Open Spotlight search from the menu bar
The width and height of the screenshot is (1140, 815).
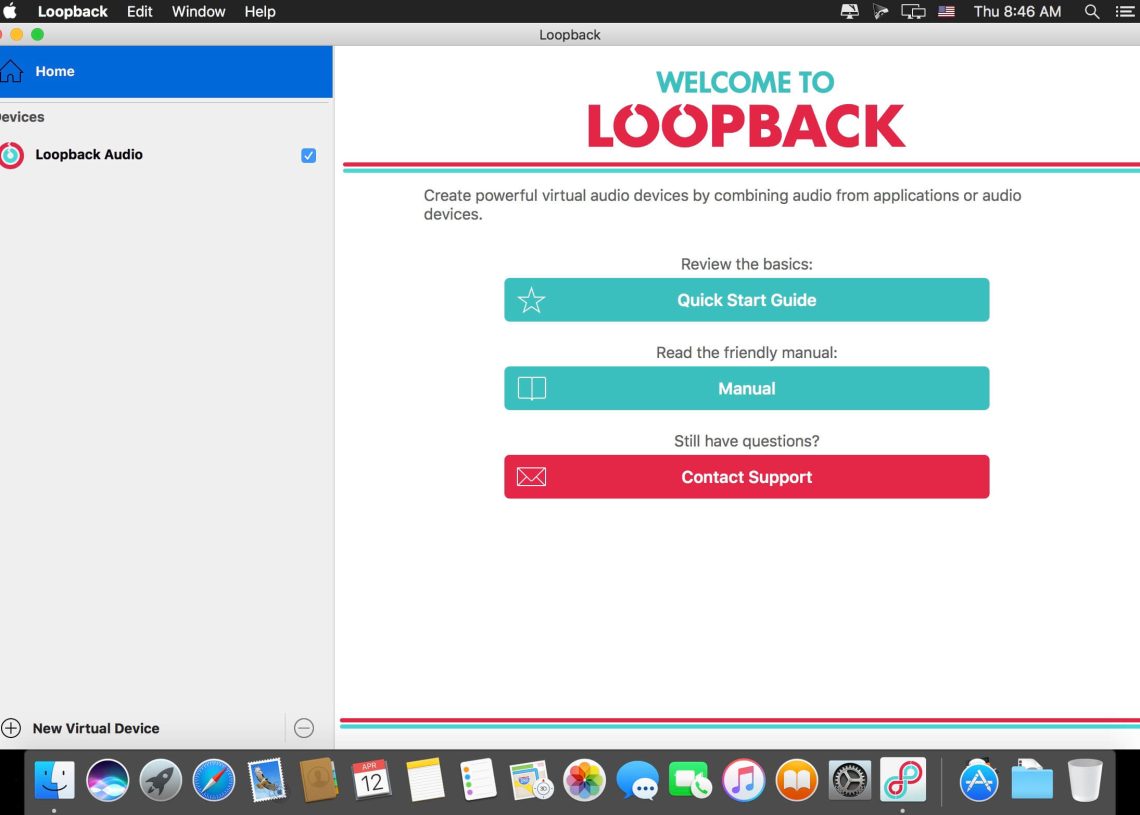click(1091, 11)
